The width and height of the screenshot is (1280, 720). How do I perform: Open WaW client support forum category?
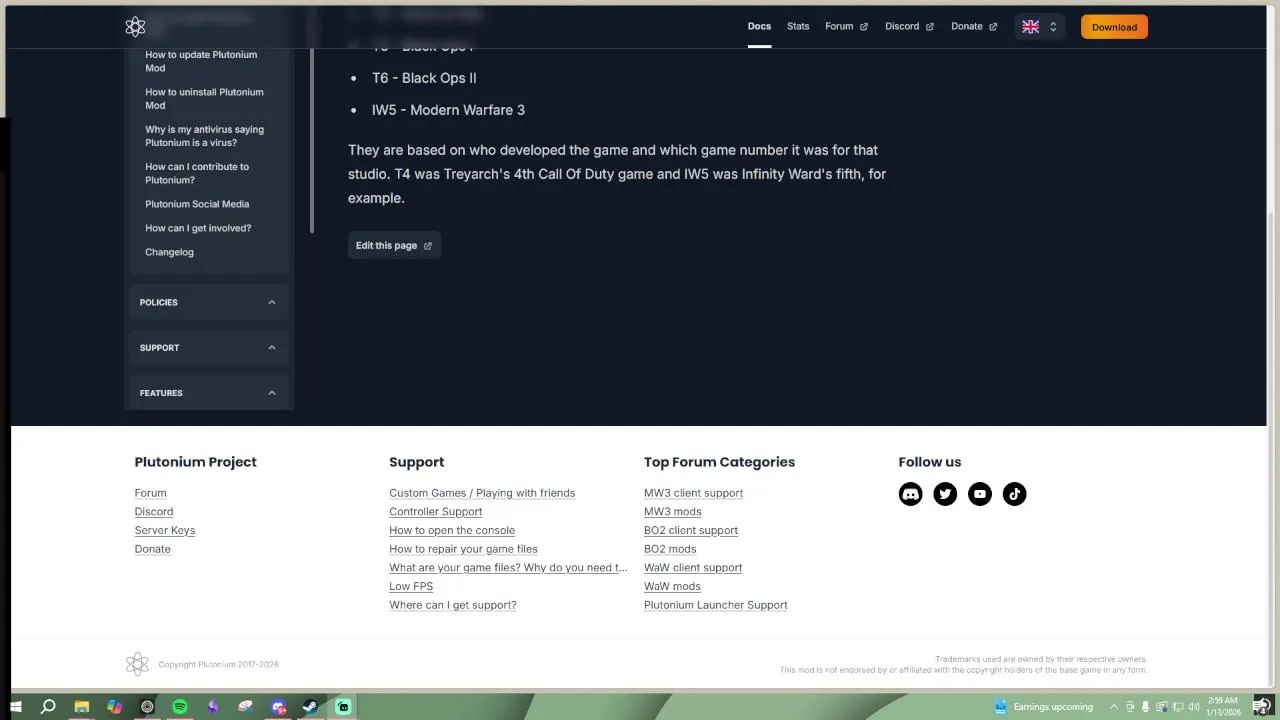(693, 568)
